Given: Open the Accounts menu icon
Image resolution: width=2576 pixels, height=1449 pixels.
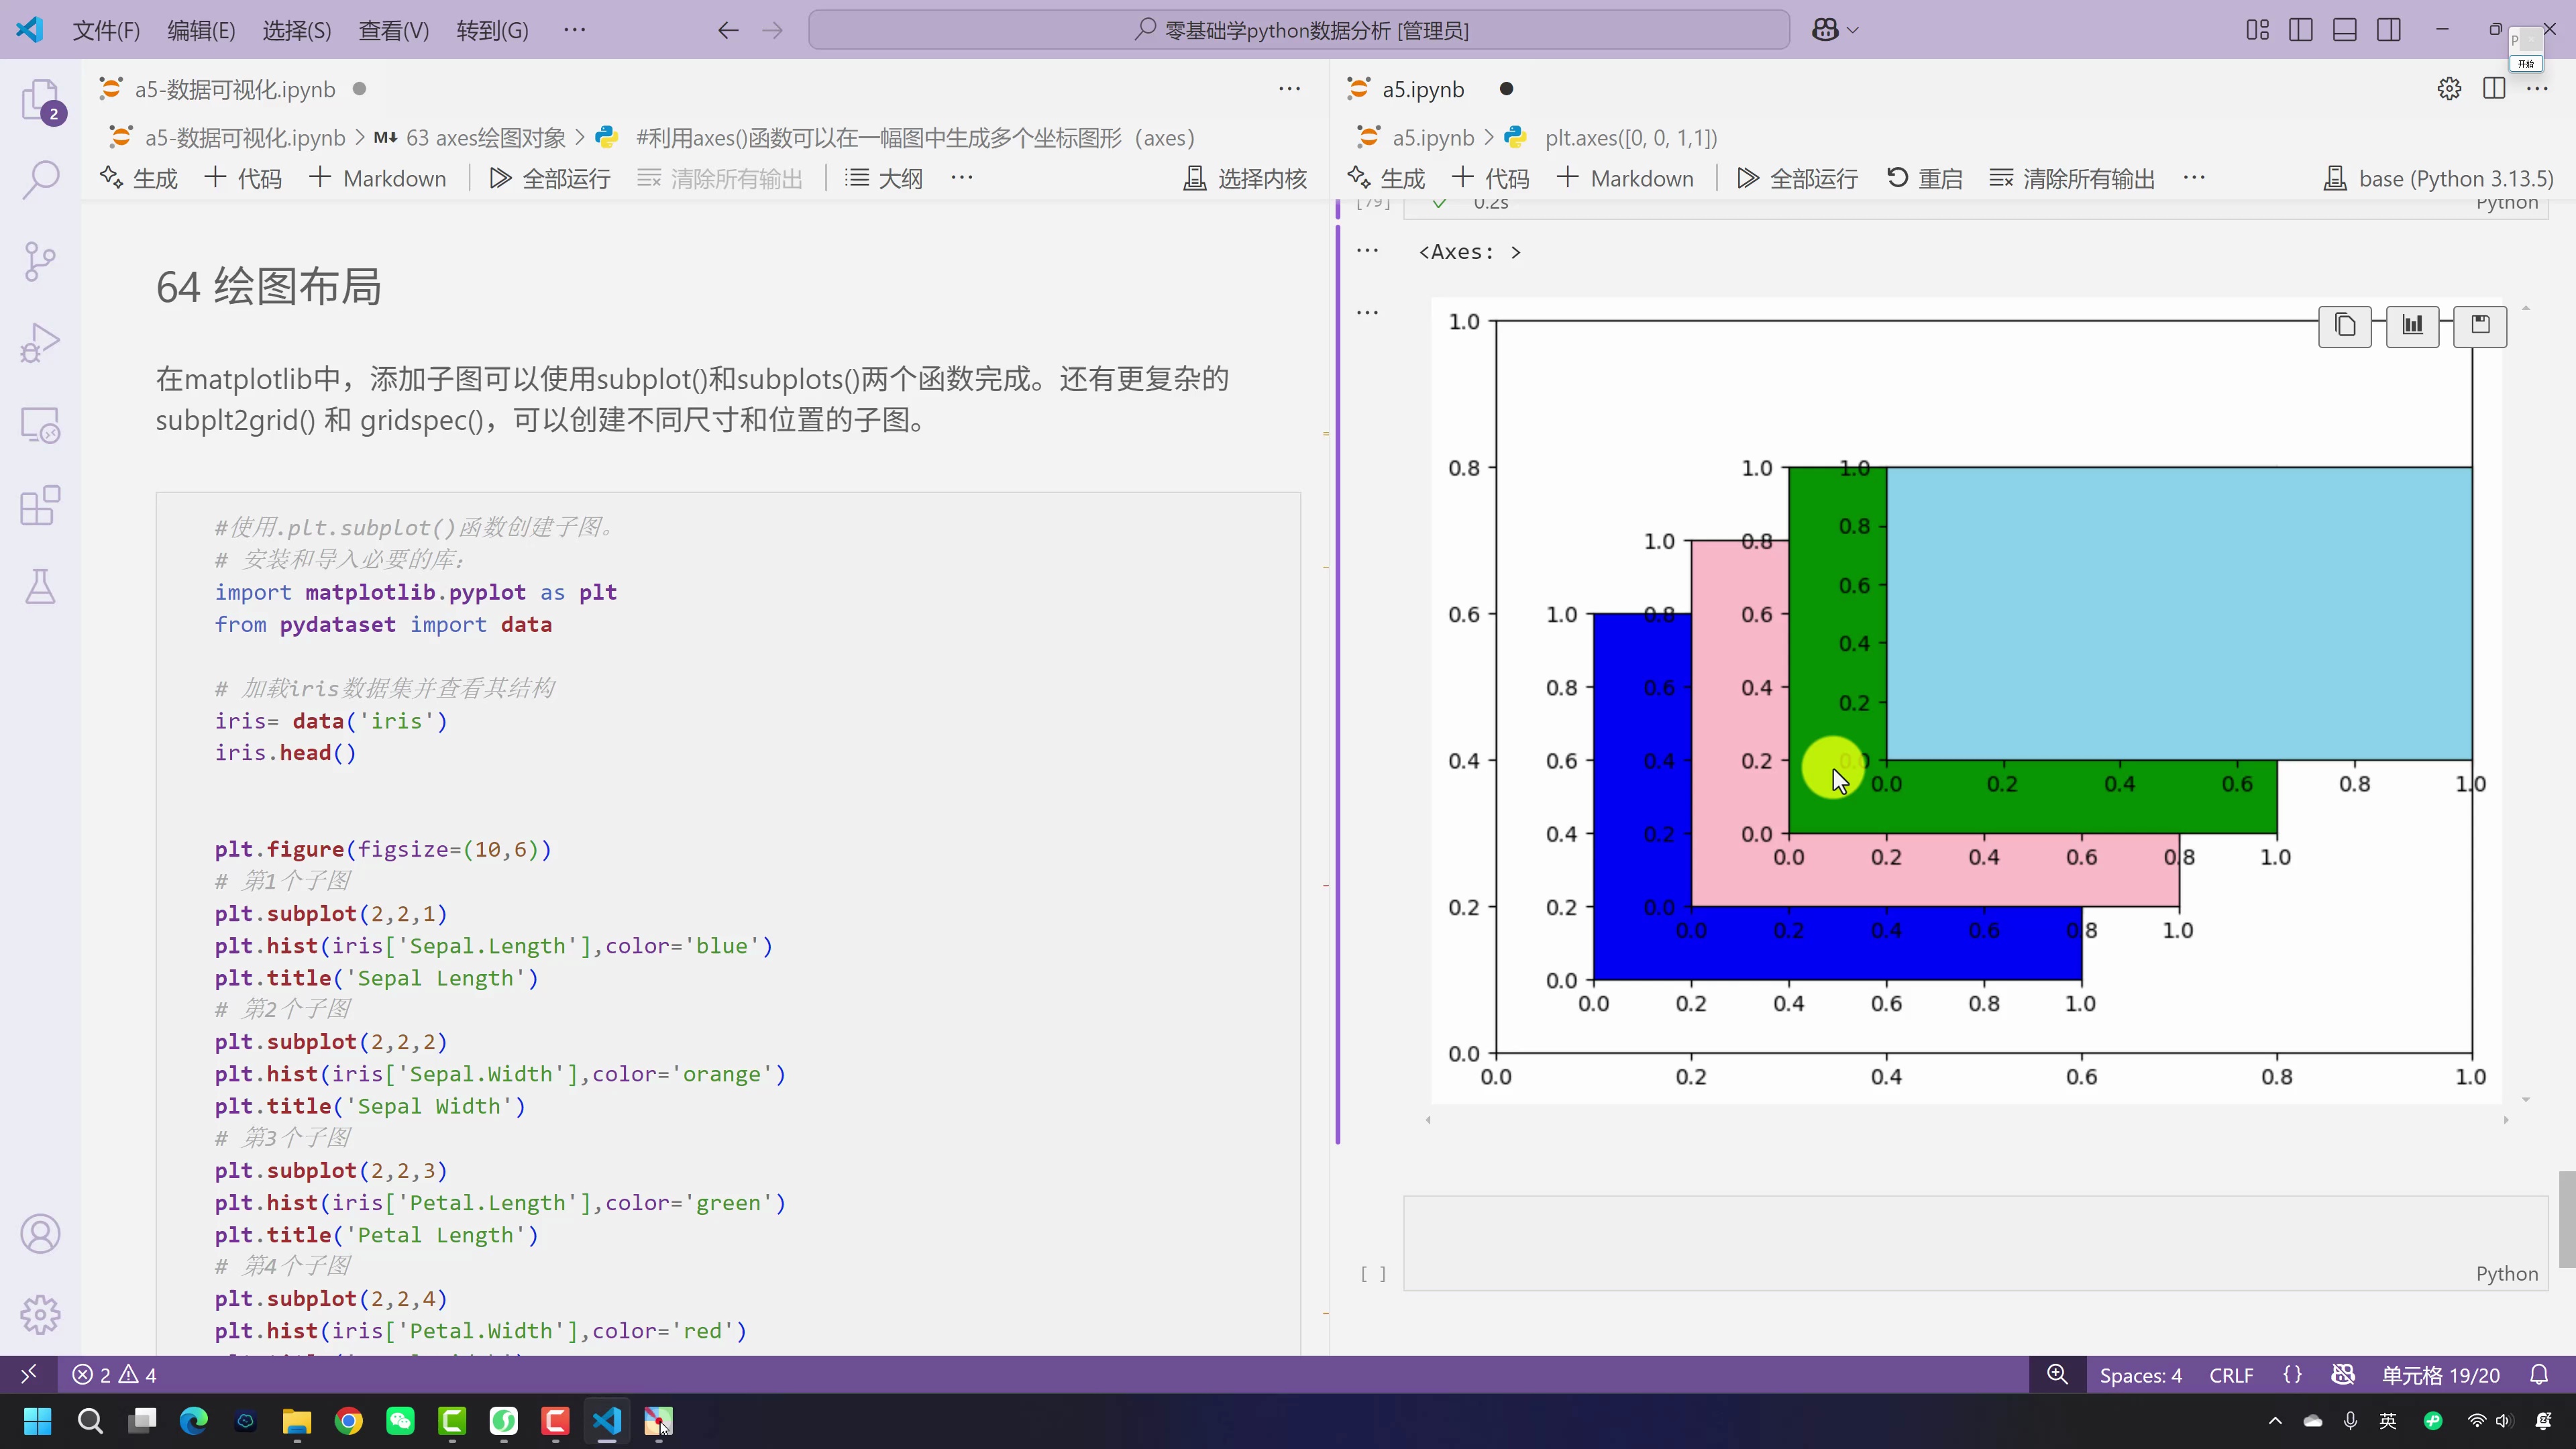Looking at the screenshot, I should coord(40,1234).
